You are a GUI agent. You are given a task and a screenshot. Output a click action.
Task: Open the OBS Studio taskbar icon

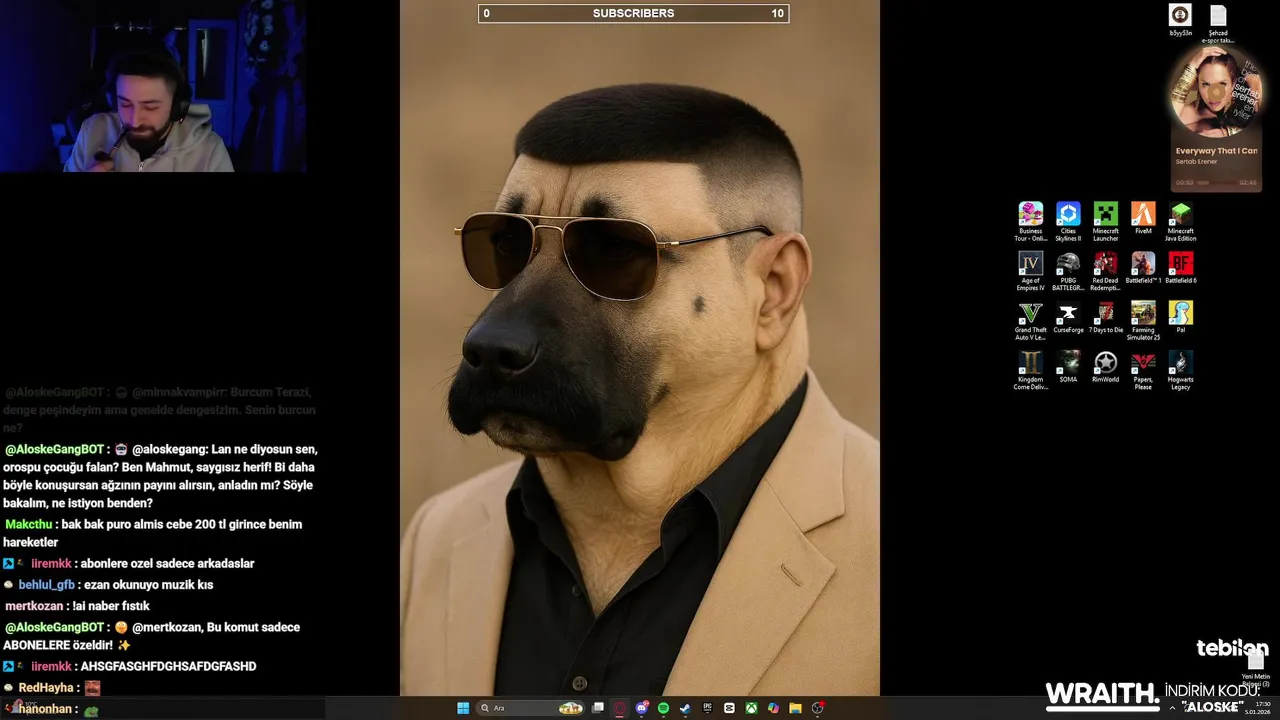tap(818, 708)
